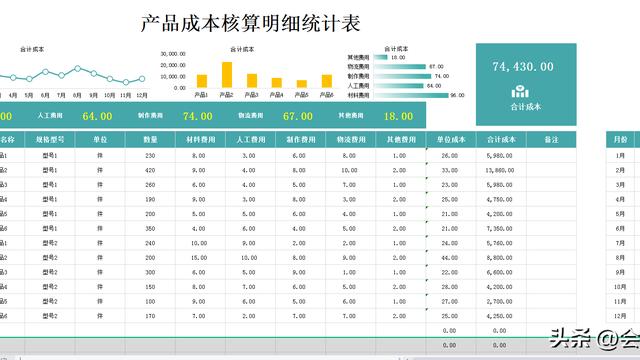Click the total cost cell 4,750.00
640x360 pixels.
click(x=500, y=199)
